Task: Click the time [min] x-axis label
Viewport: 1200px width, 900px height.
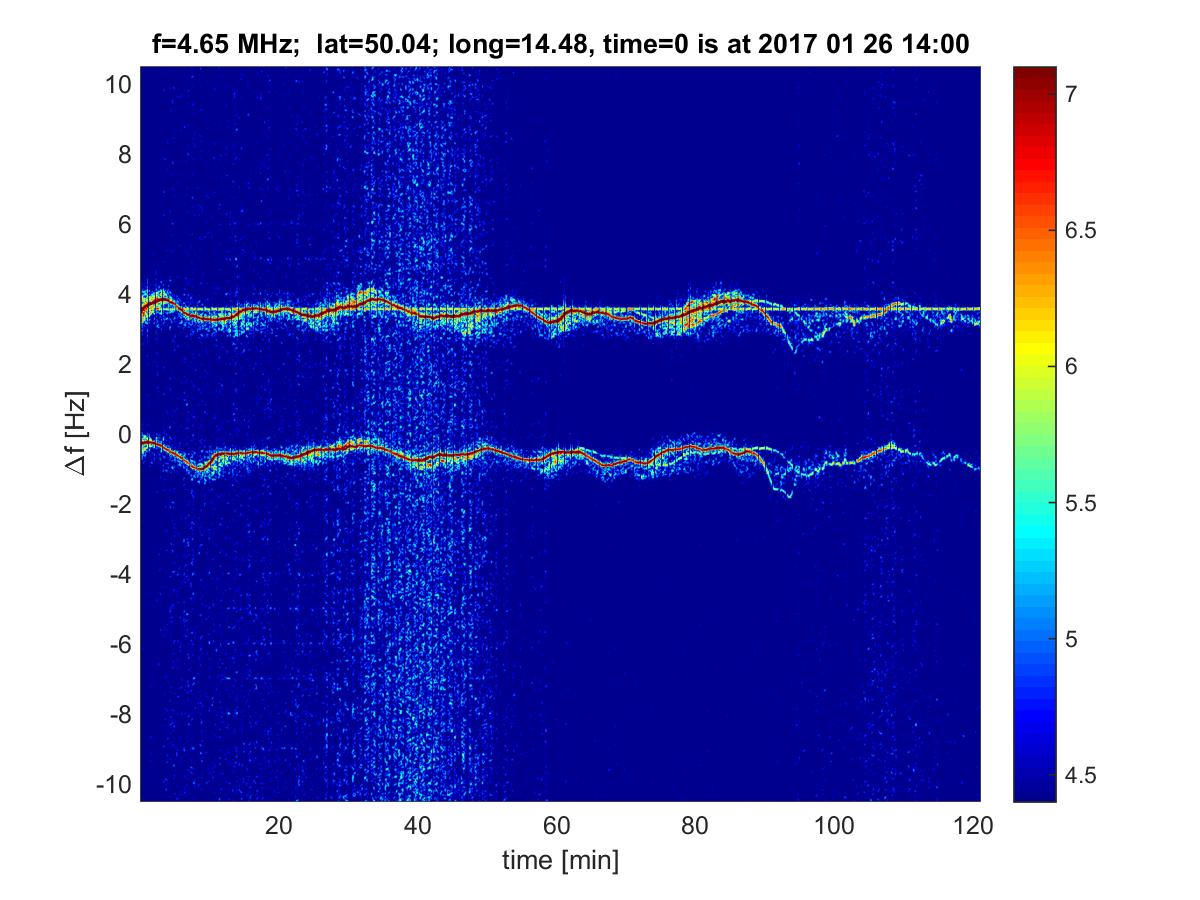Action: tap(560, 860)
